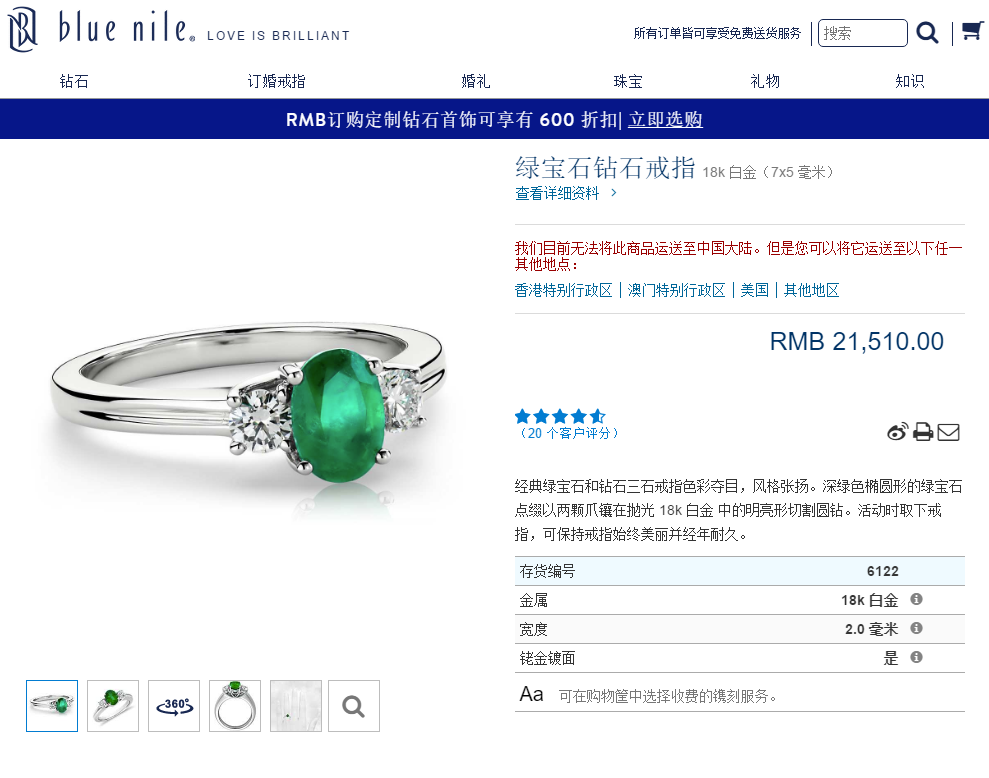This screenshot has height=778, width=989.
Task: Click the search magnifier icon
Action: [x=927, y=32]
